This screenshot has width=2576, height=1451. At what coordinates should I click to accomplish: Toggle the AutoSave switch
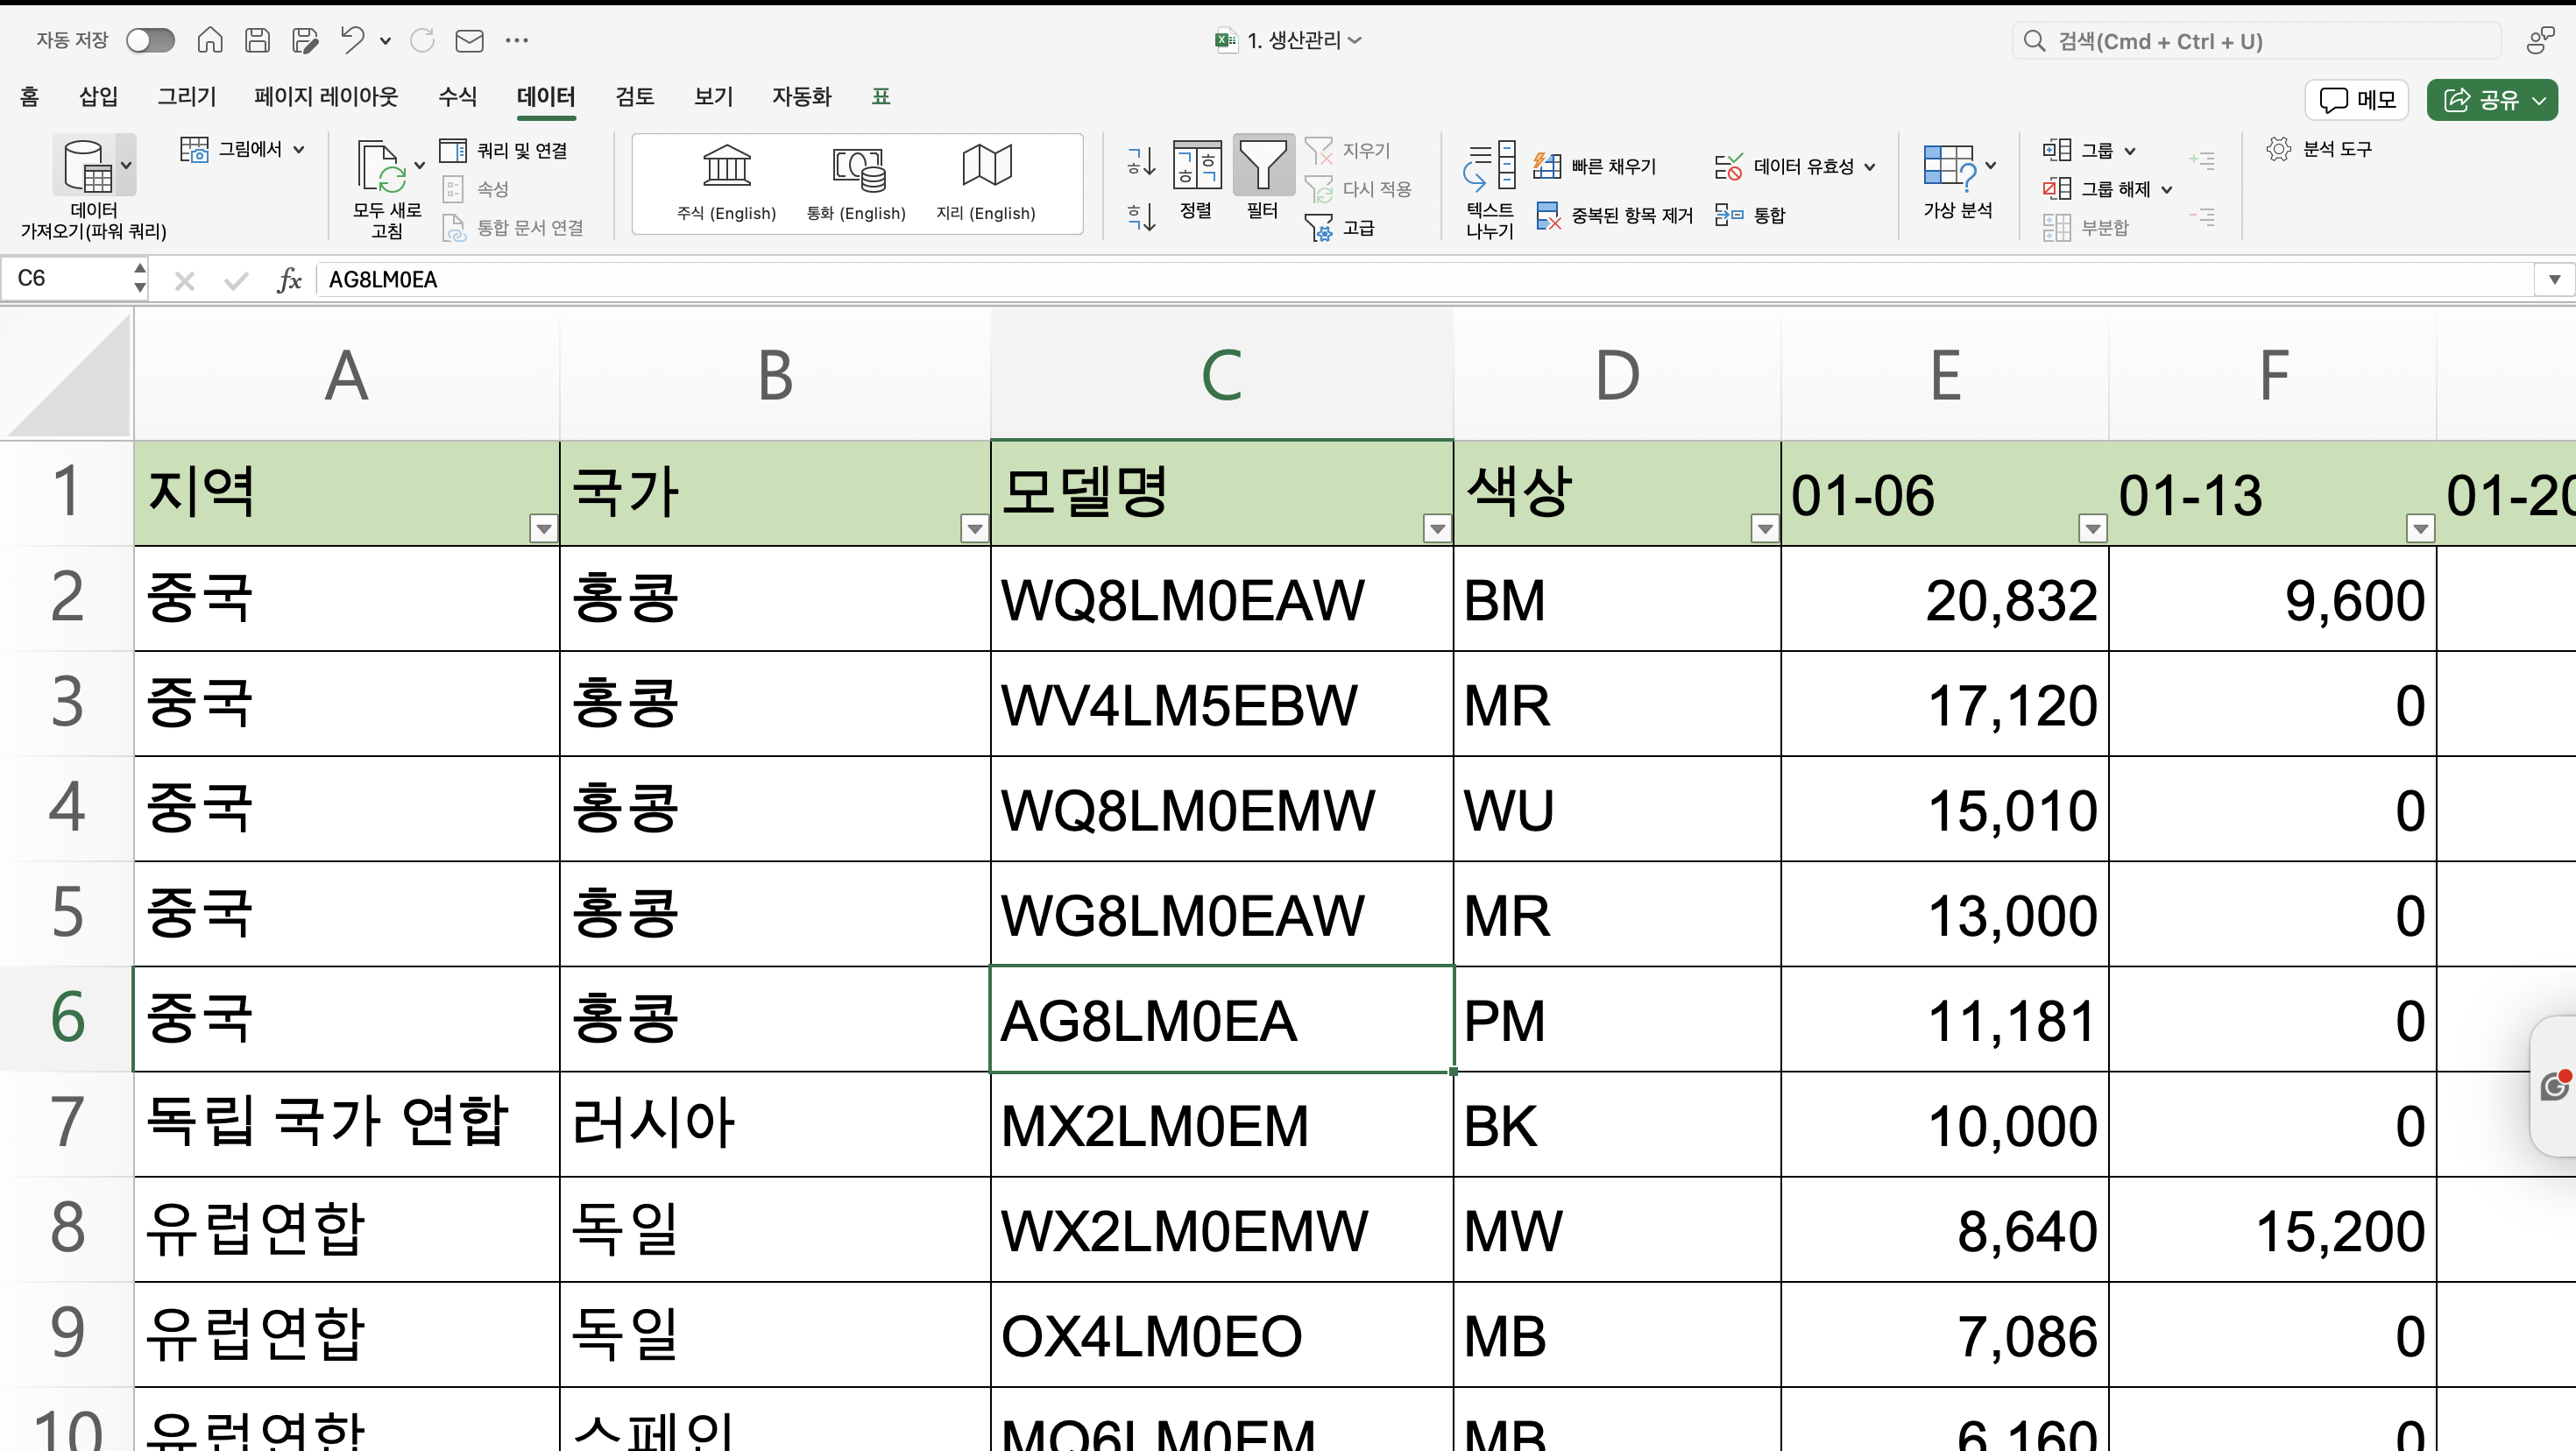tap(151, 40)
